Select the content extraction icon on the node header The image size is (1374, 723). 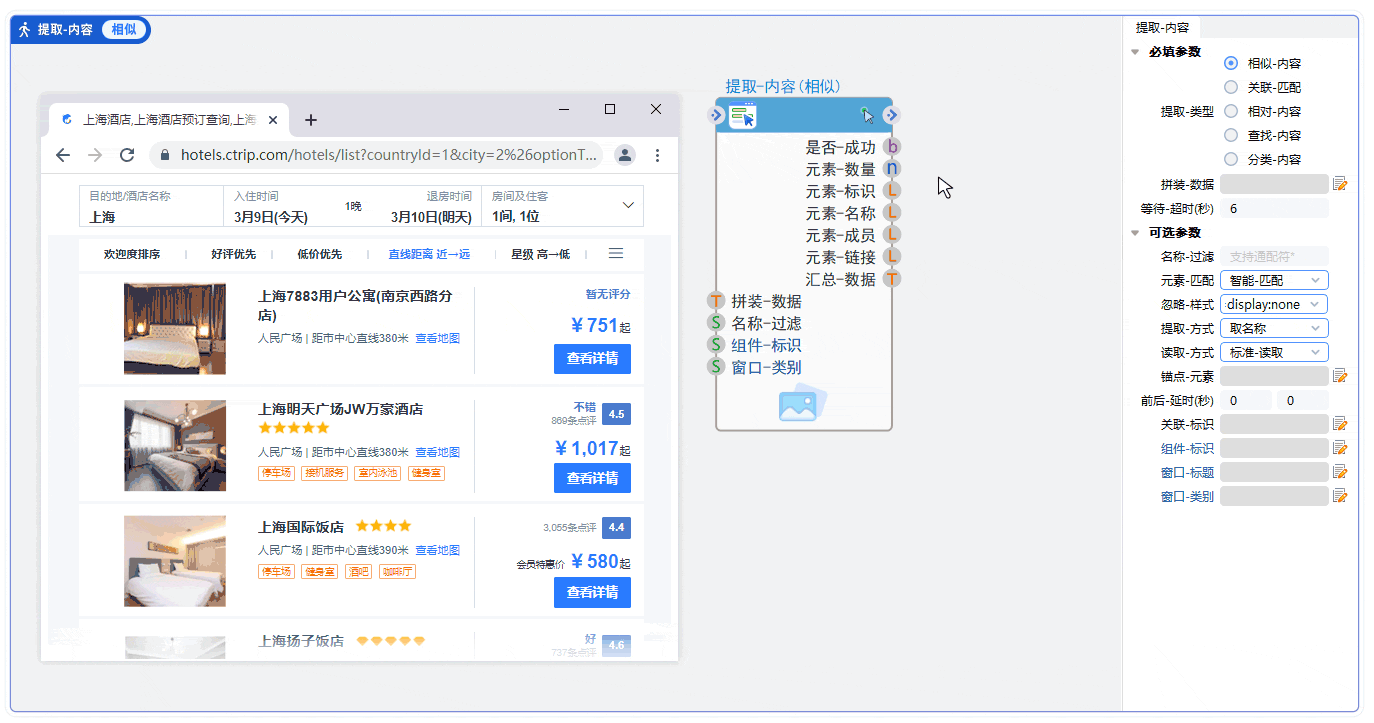point(742,115)
